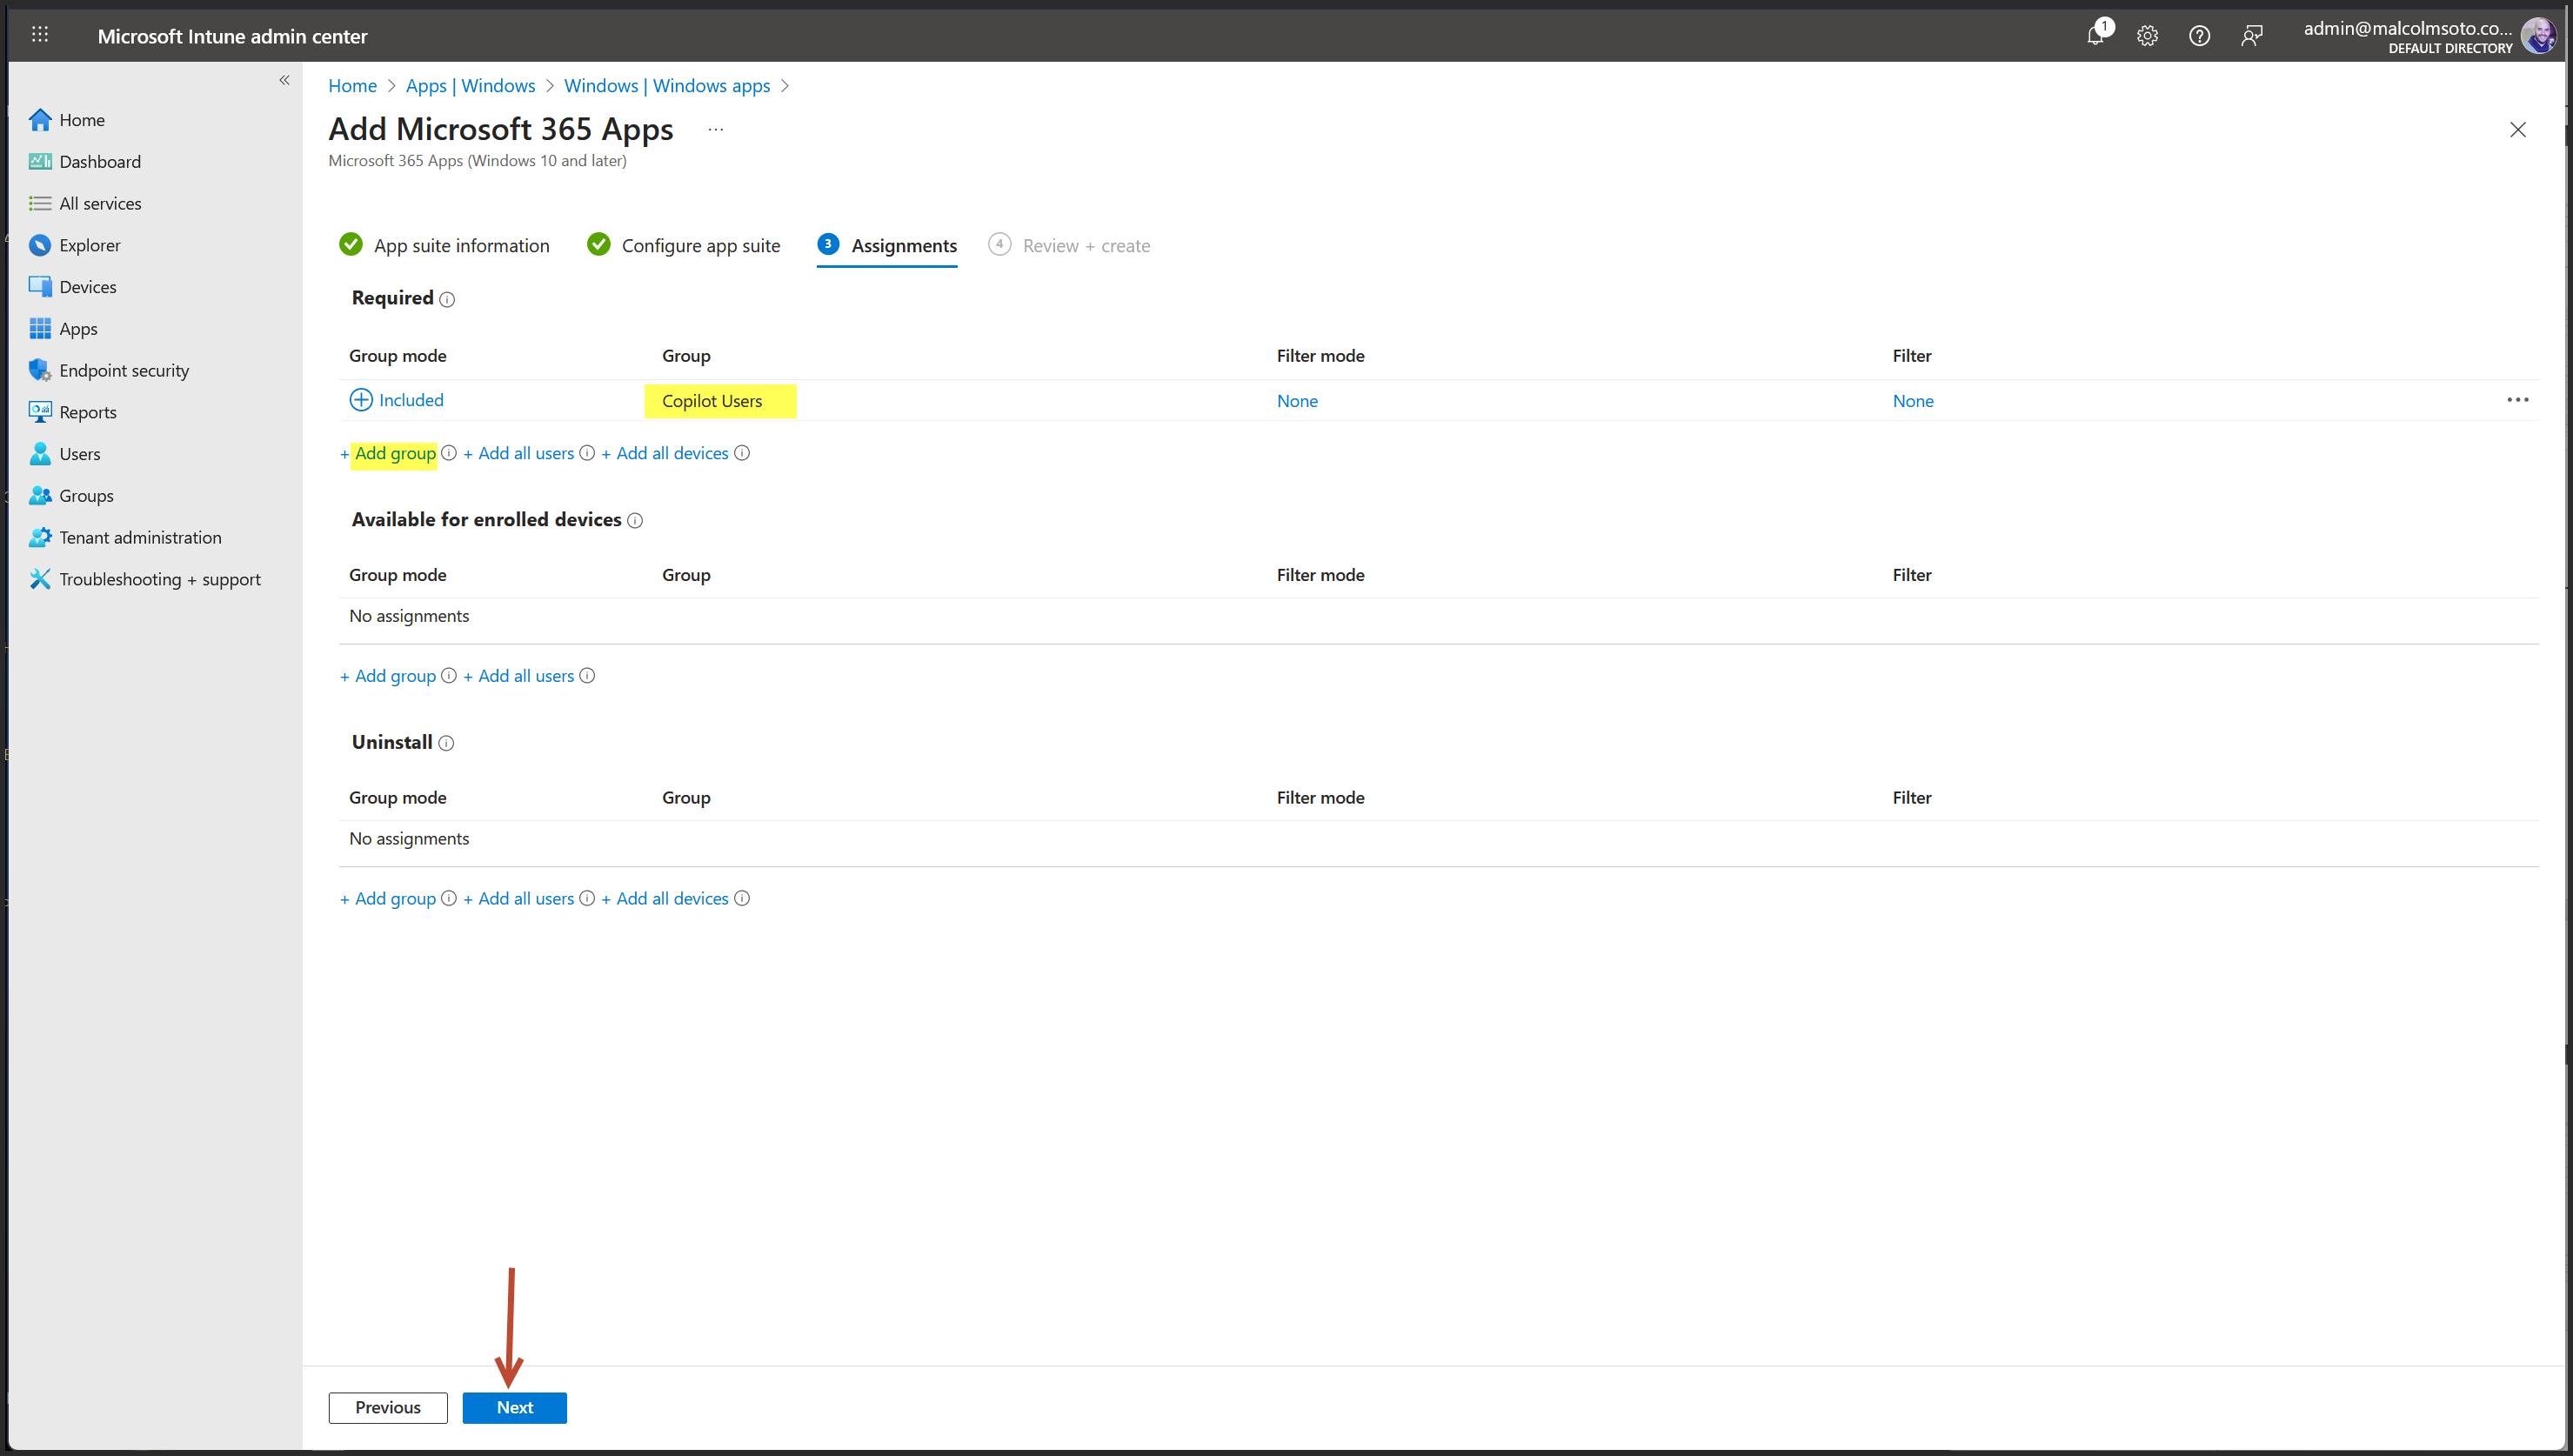Toggle the Included group mode for Copilot Users

point(397,400)
